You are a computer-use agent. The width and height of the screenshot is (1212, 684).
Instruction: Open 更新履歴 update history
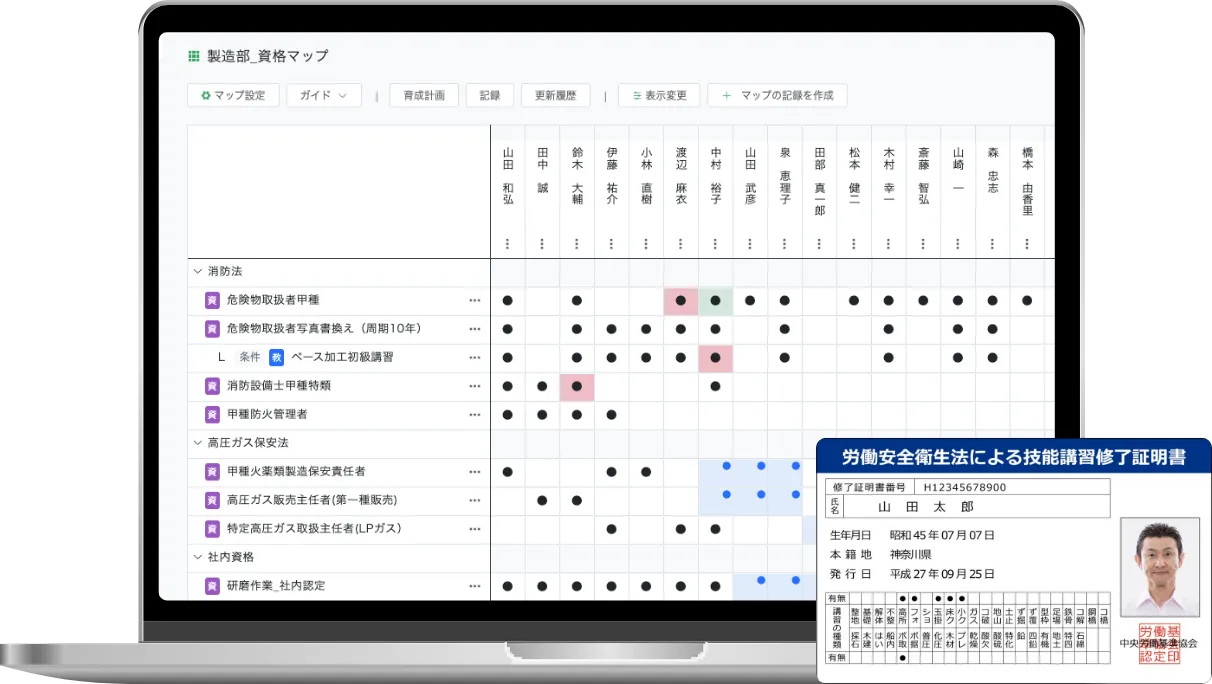pyautogui.click(x=556, y=96)
